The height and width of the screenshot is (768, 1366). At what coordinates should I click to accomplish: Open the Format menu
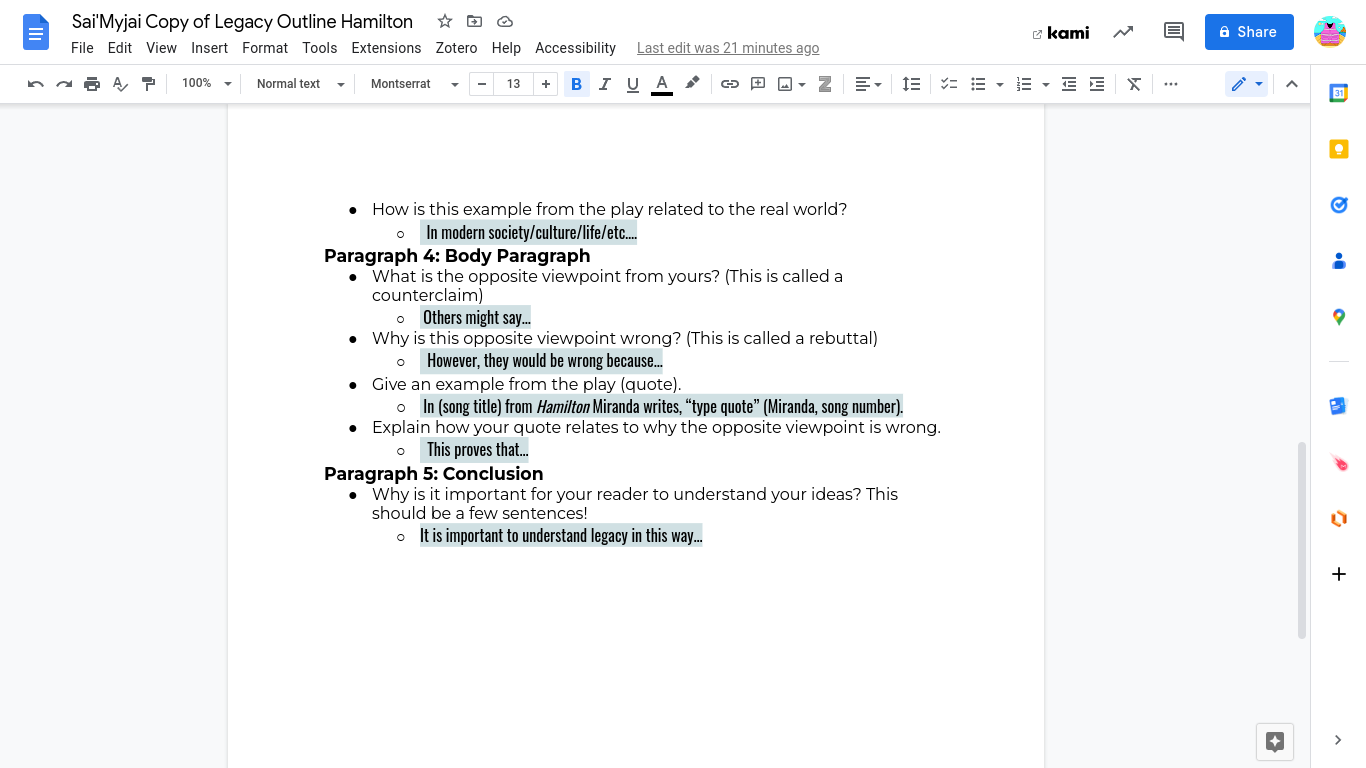click(x=265, y=48)
